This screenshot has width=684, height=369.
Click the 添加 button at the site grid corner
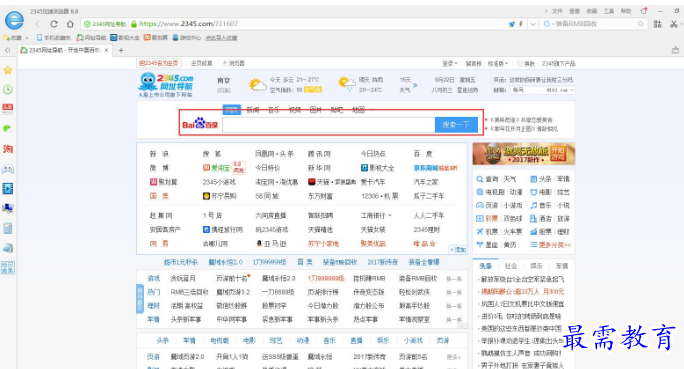pyautogui.click(x=458, y=249)
